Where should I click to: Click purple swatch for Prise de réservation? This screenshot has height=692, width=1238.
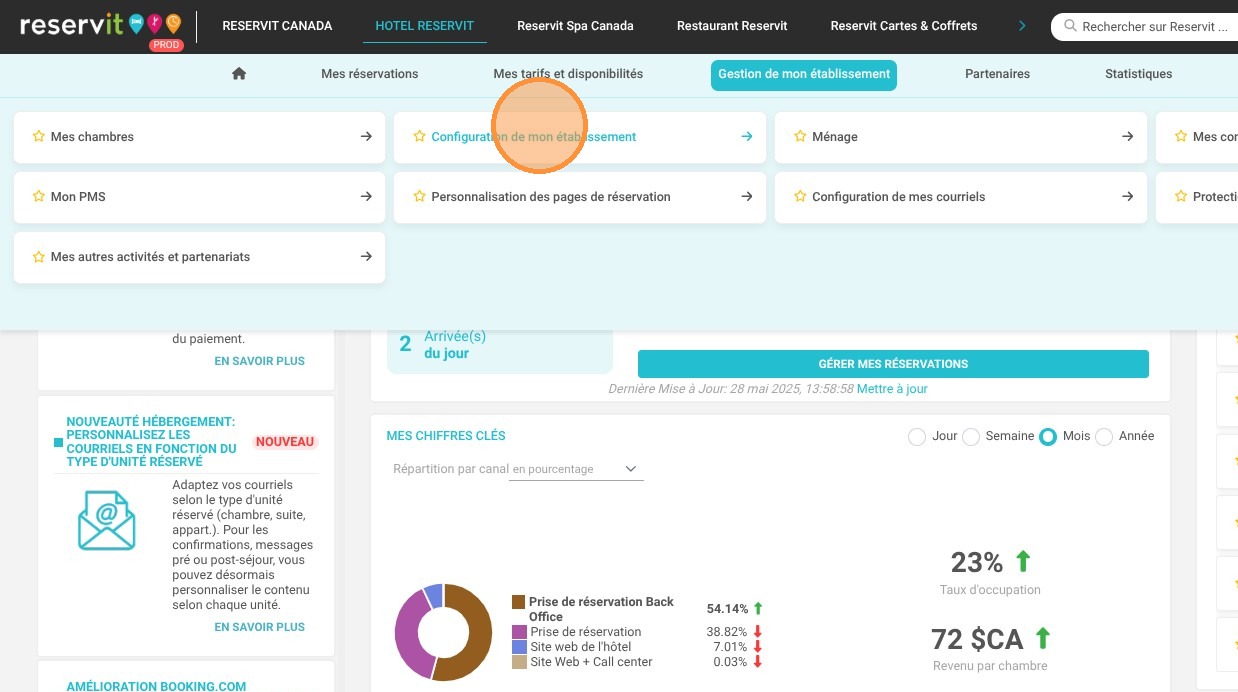pos(519,632)
